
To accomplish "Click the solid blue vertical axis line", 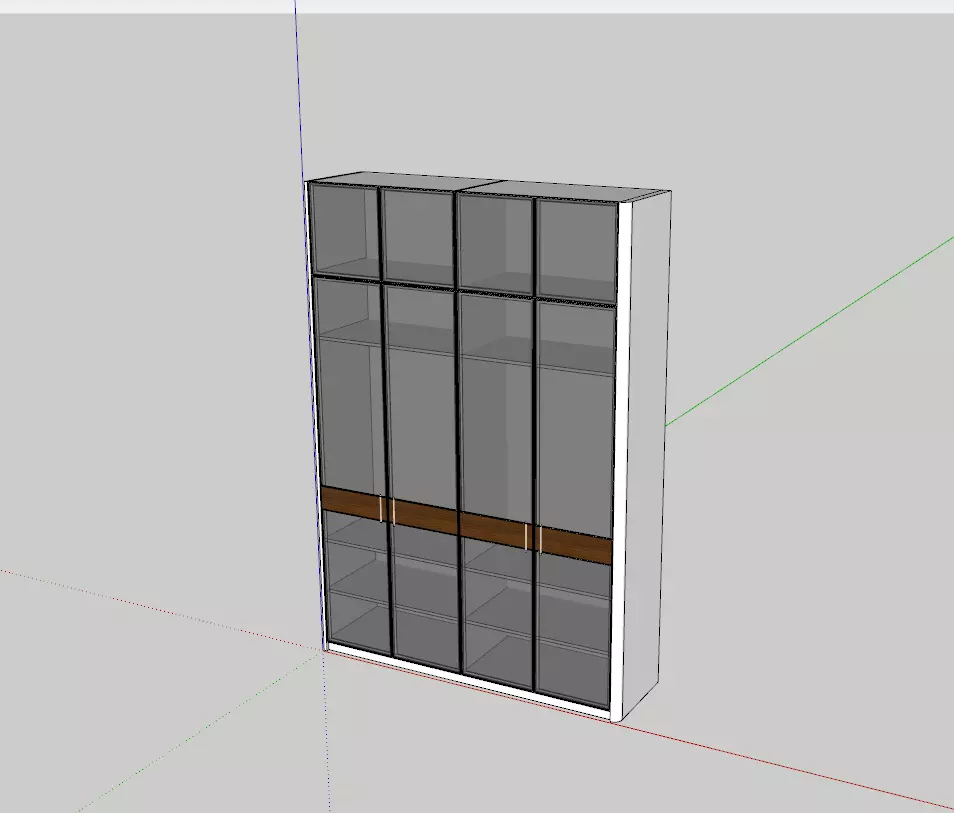I will pos(300,91).
